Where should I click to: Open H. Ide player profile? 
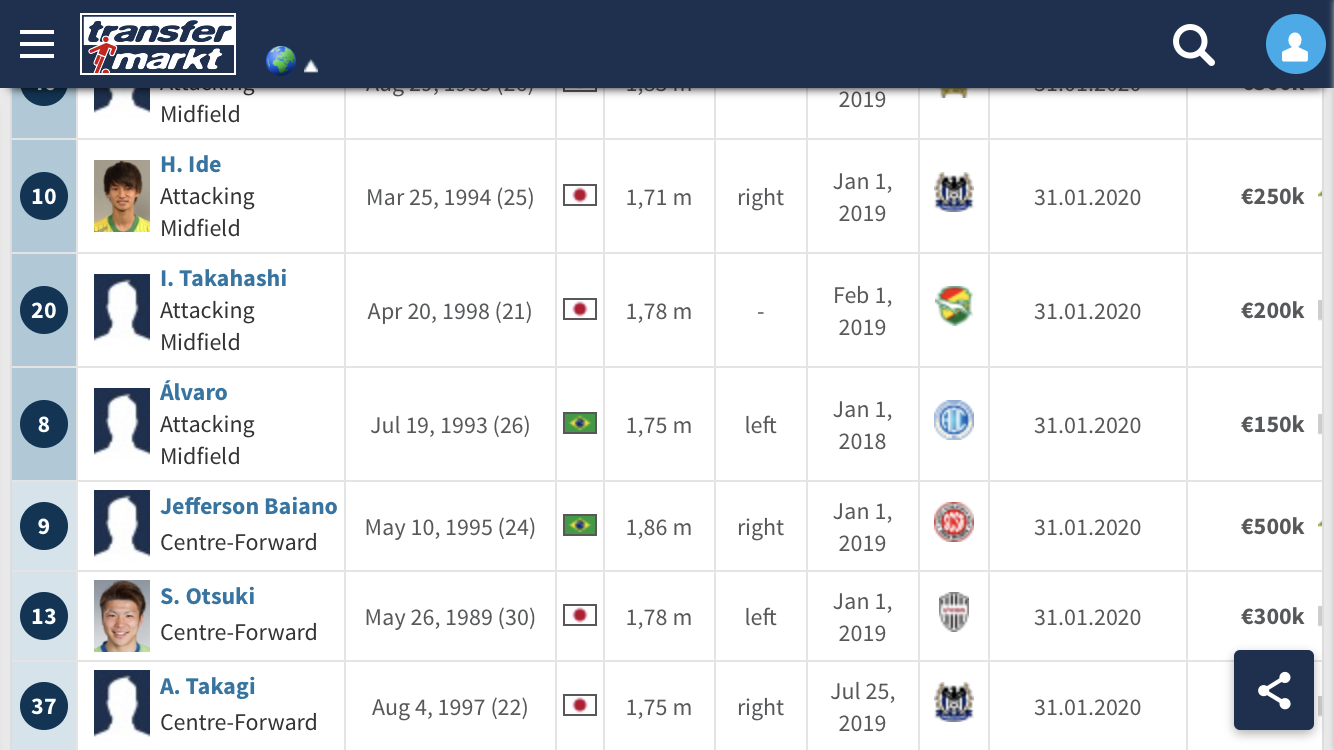(x=191, y=164)
